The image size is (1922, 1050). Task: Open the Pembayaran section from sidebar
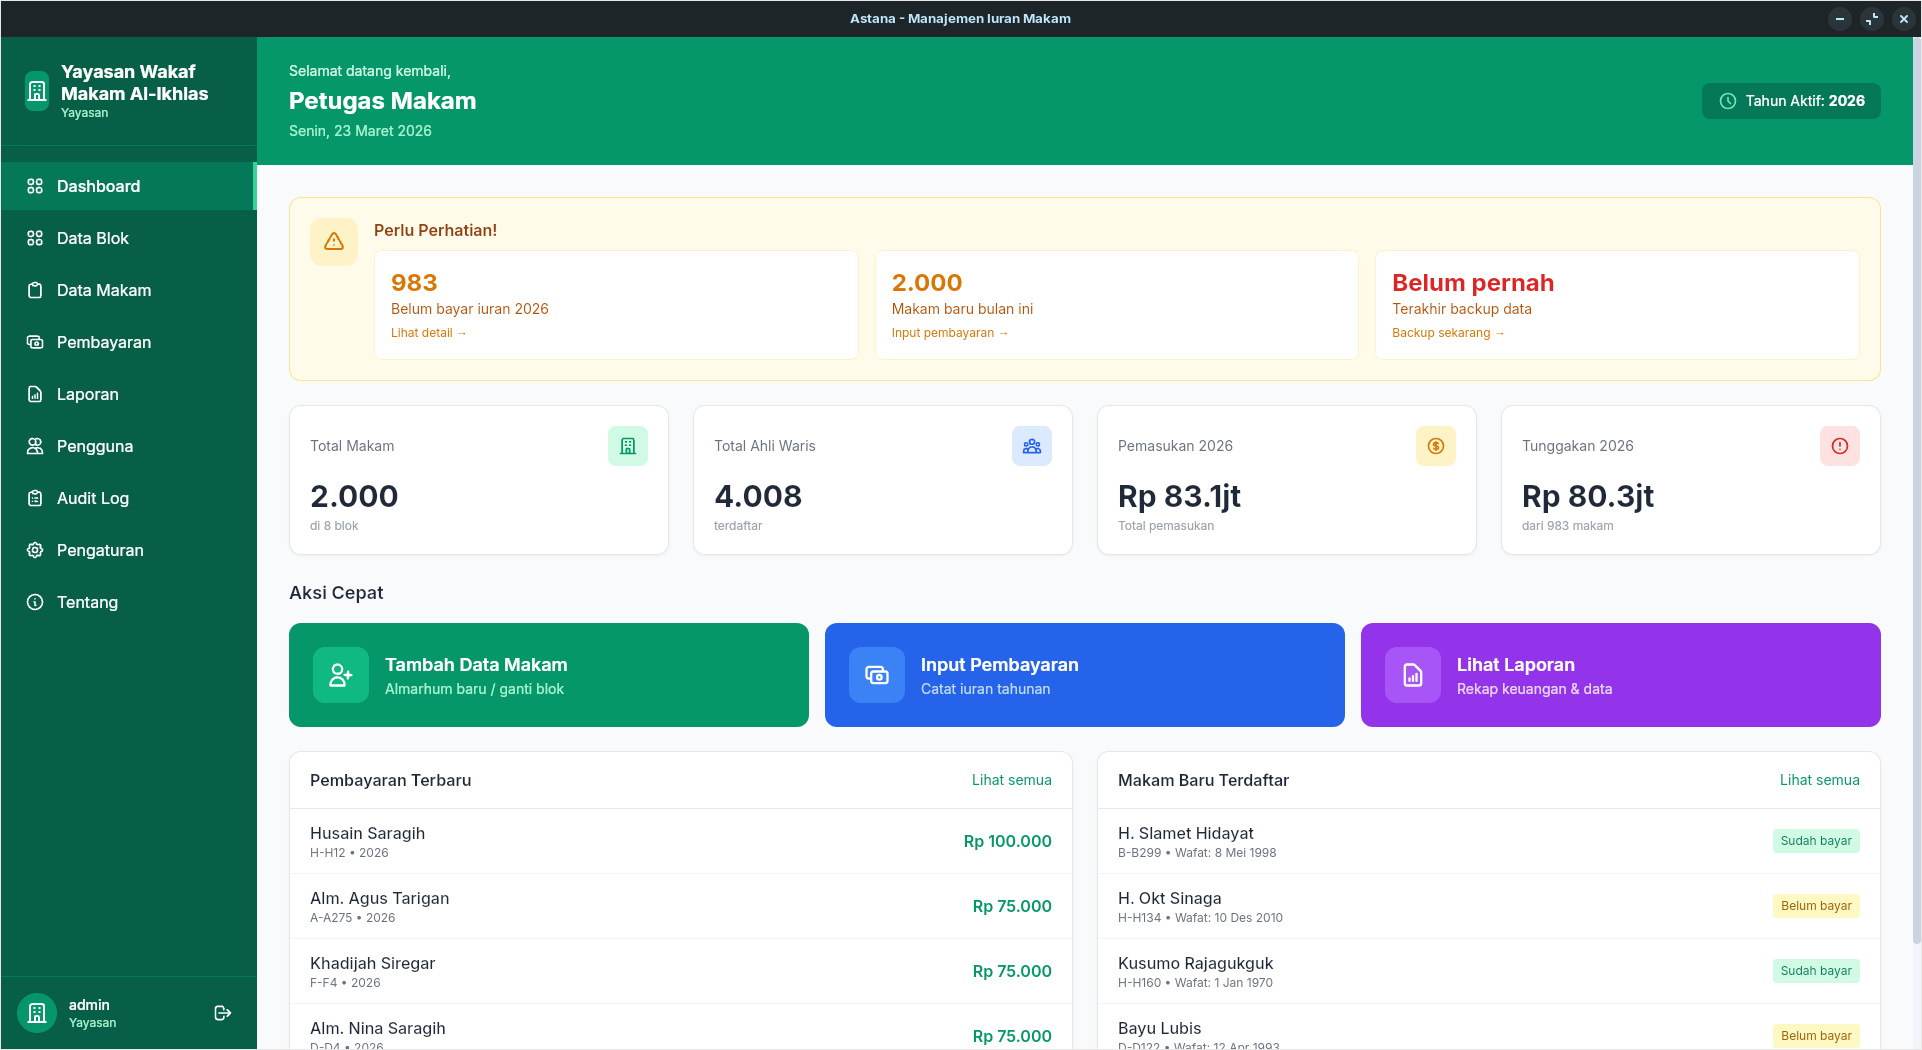pos(103,342)
